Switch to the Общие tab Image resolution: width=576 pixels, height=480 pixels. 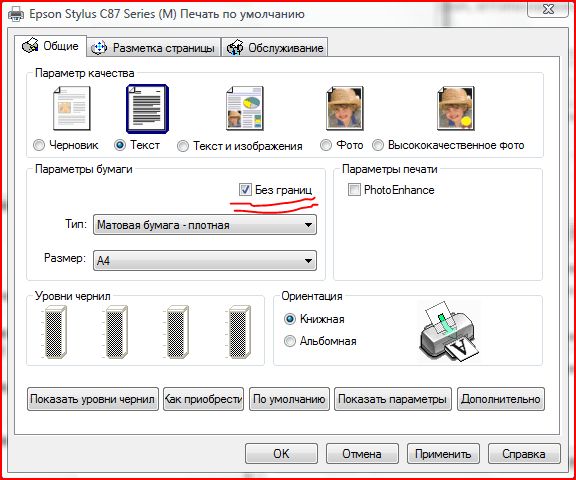(50, 46)
